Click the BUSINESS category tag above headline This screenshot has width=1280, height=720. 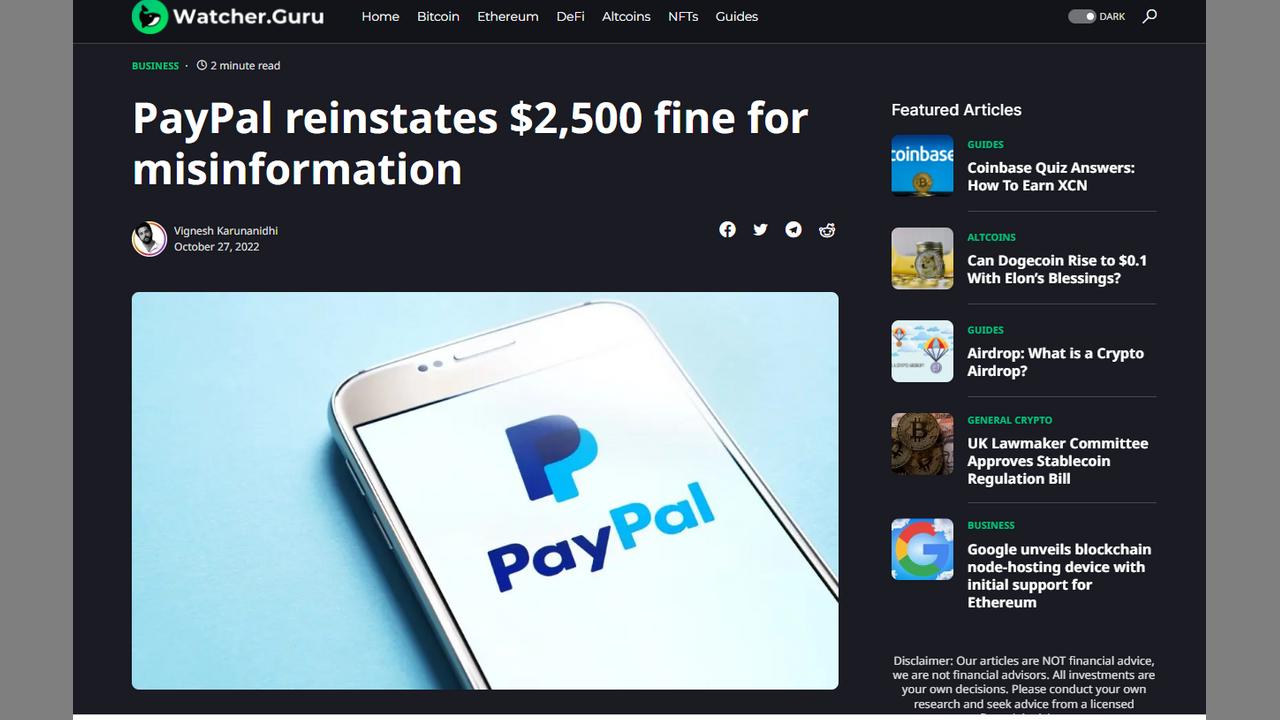(155, 66)
